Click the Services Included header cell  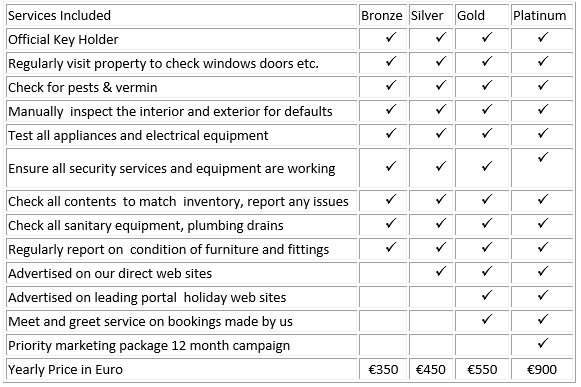182,15
